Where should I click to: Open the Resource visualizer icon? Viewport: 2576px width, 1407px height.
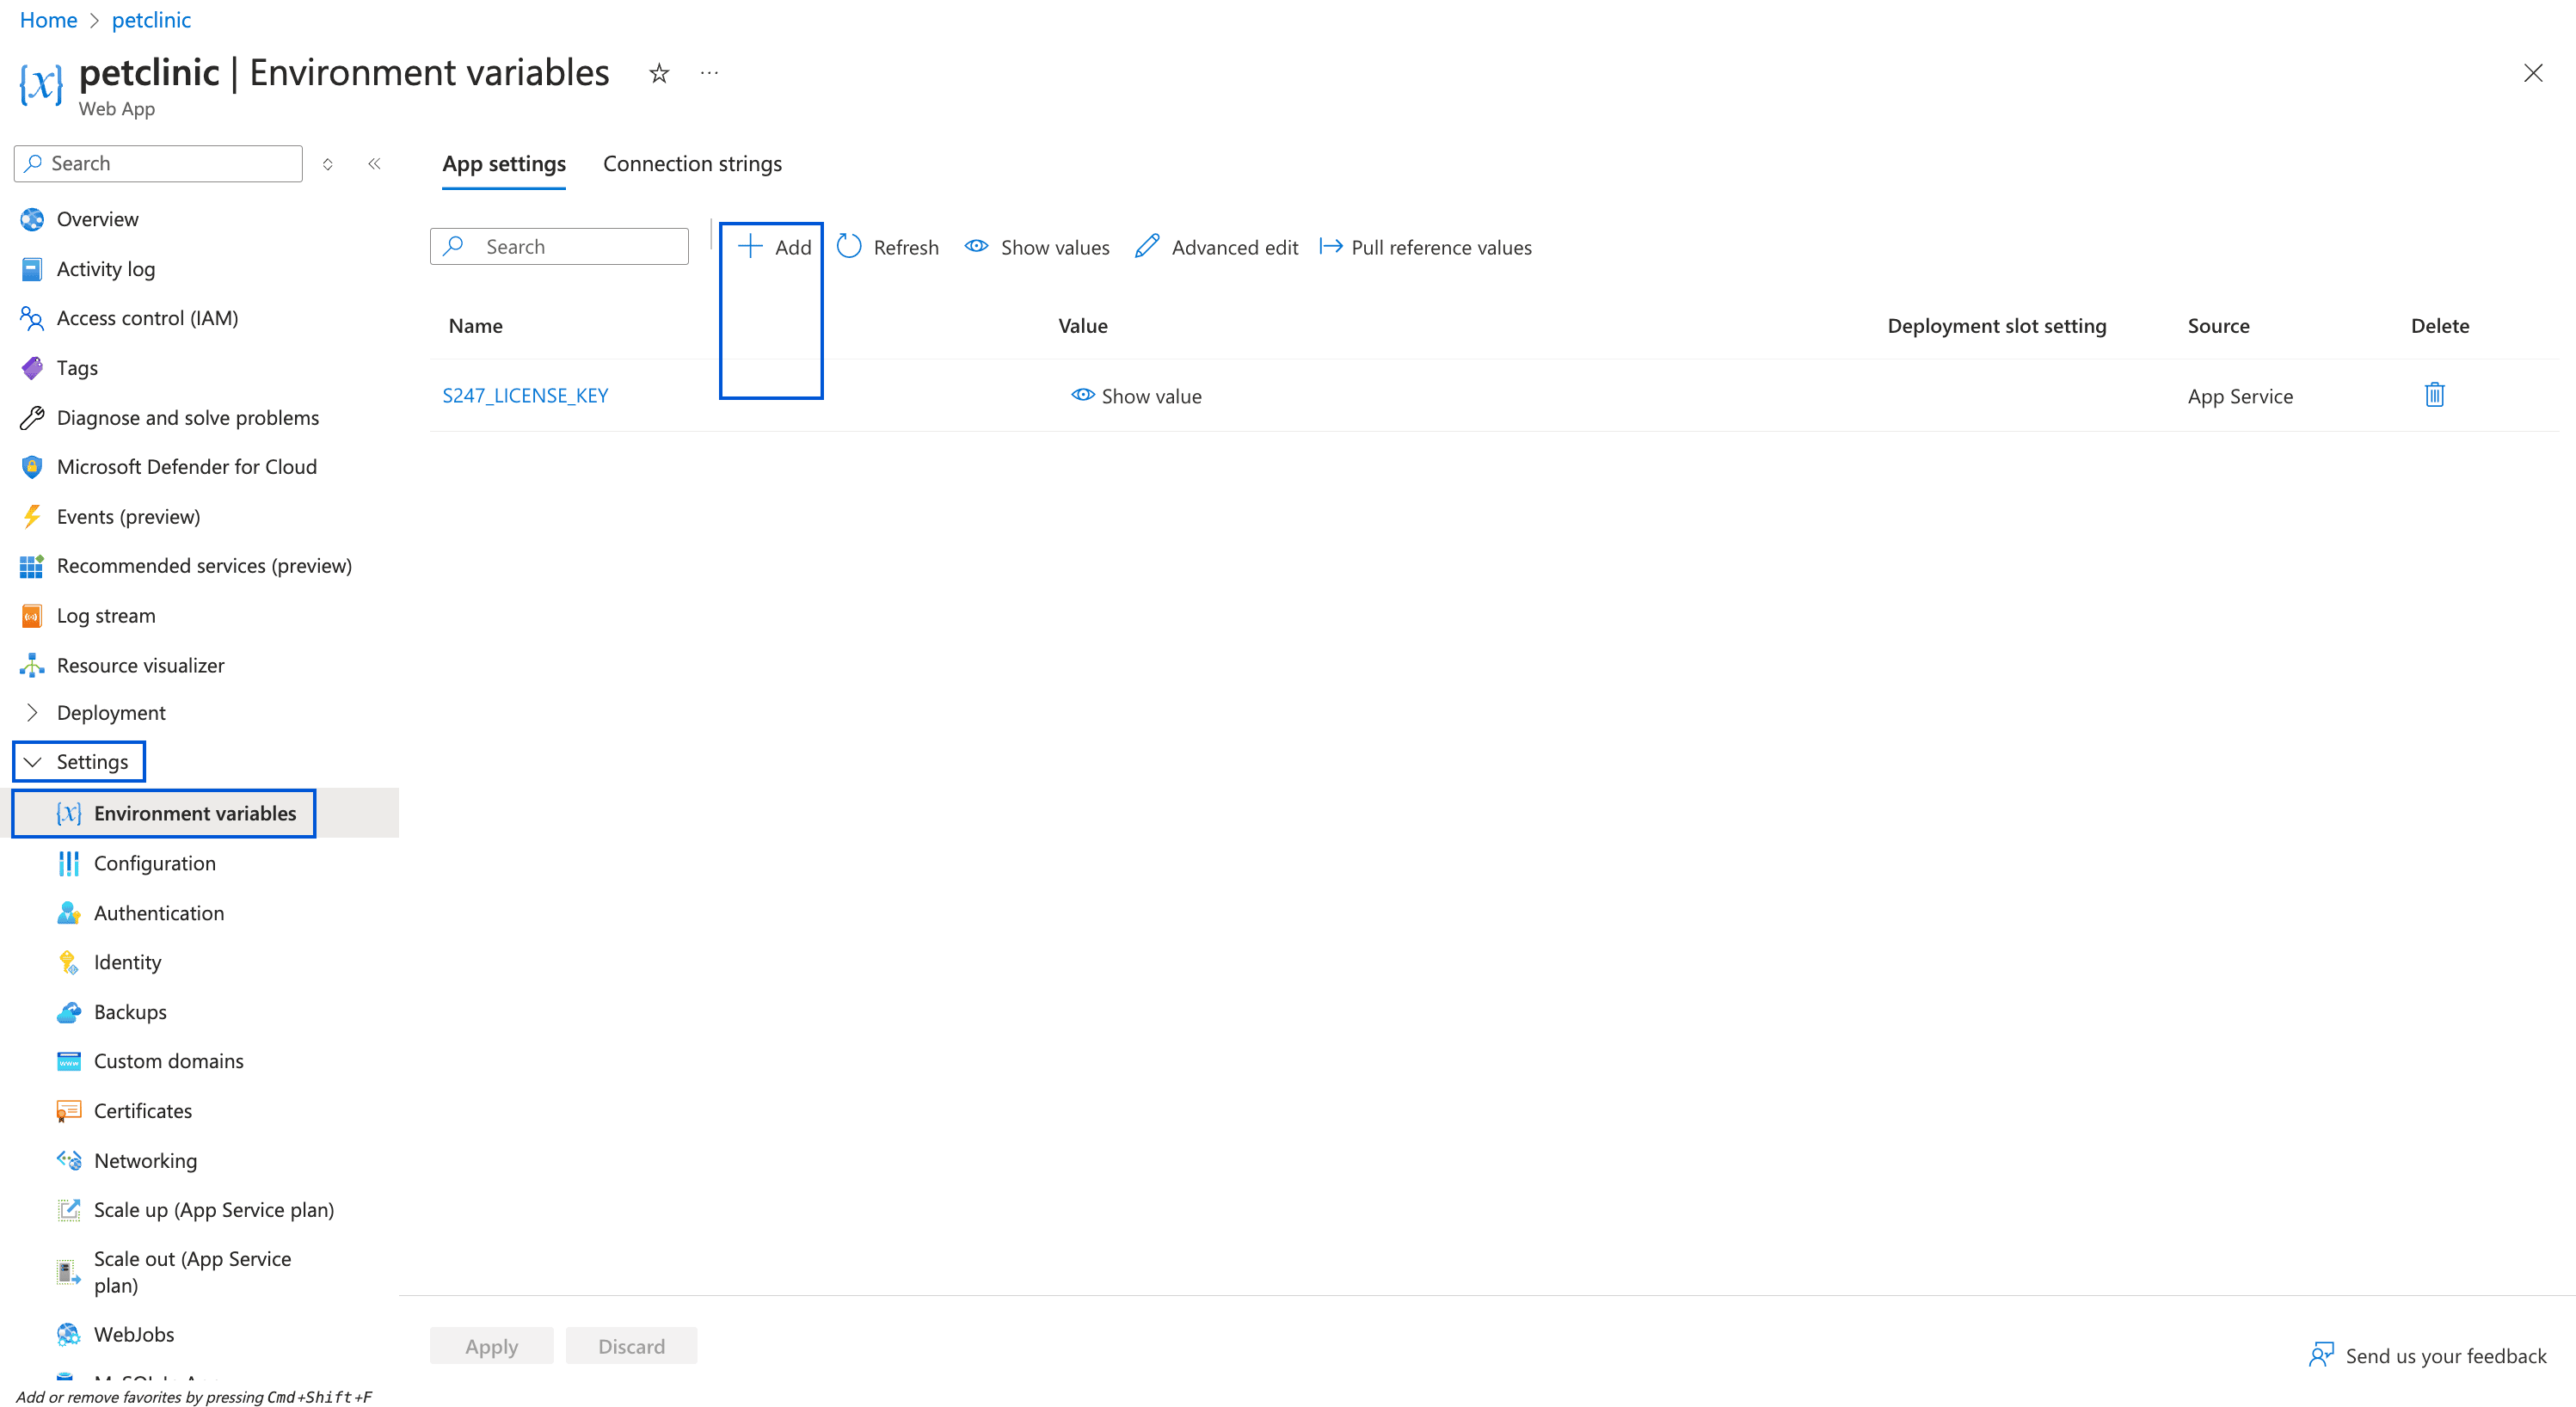tap(31, 665)
